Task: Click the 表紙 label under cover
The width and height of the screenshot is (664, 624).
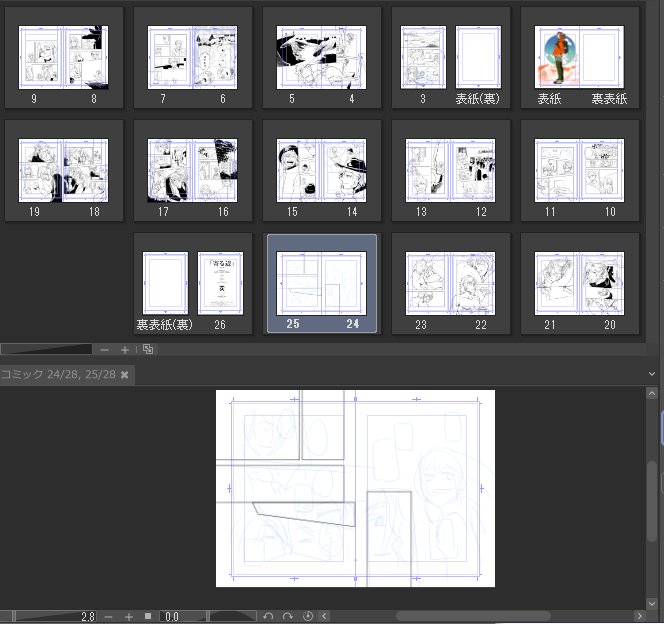Action: coord(549,99)
